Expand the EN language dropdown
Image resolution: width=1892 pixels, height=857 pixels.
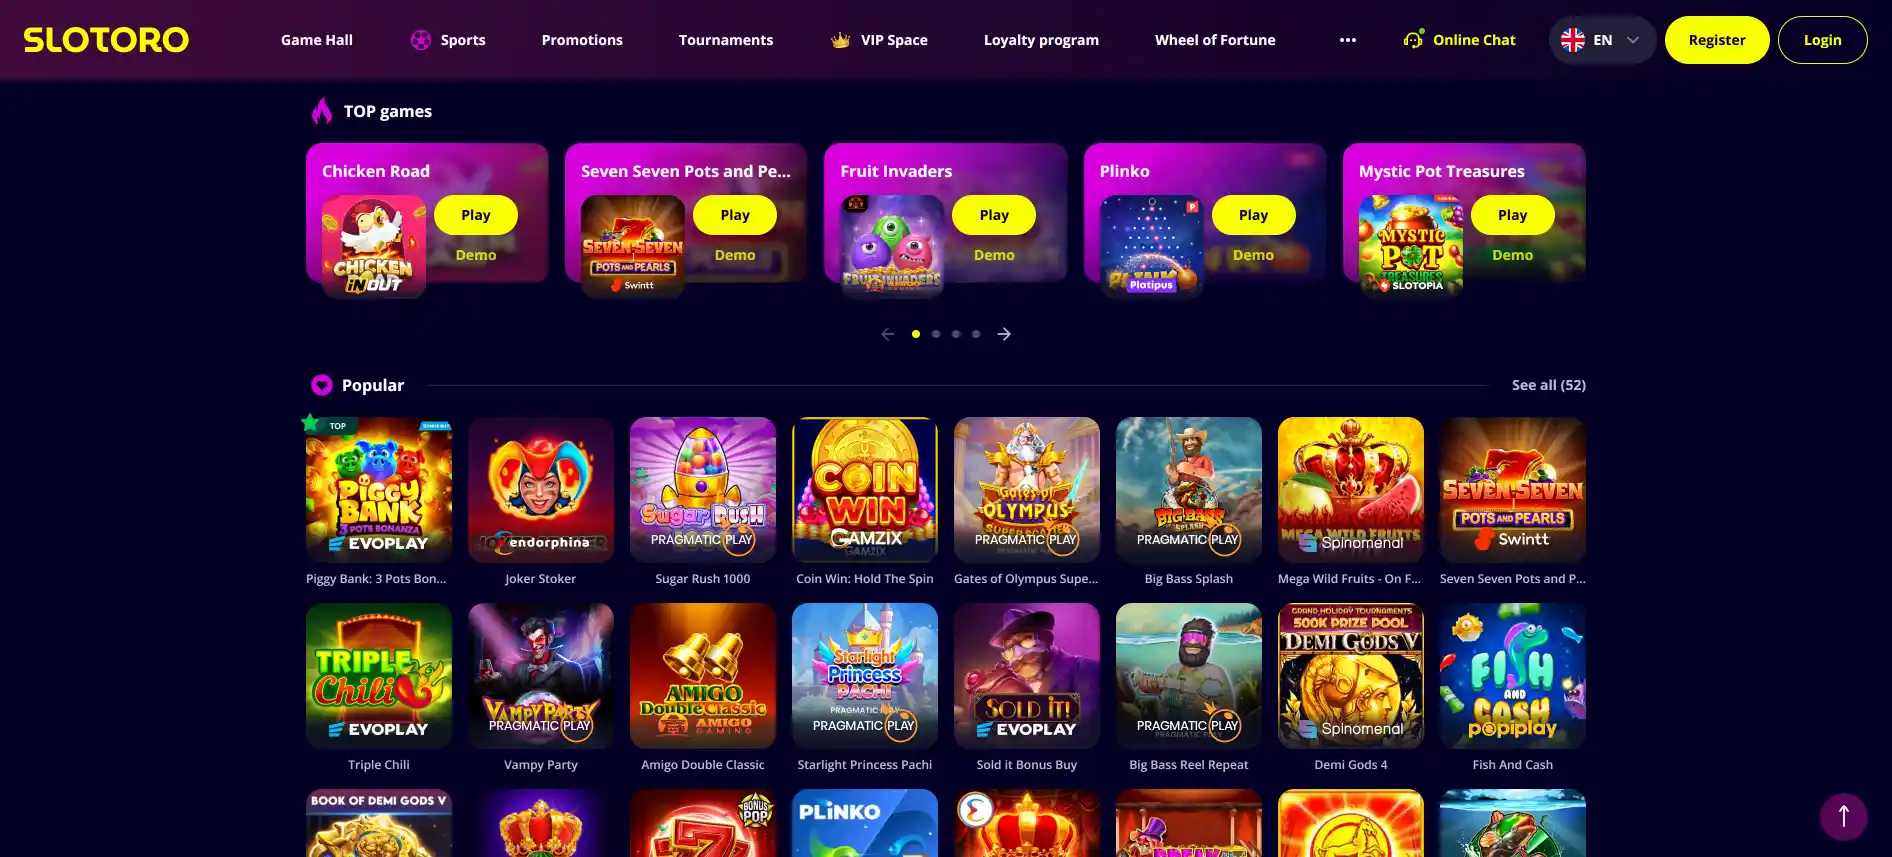click(x=1602, y=40)
